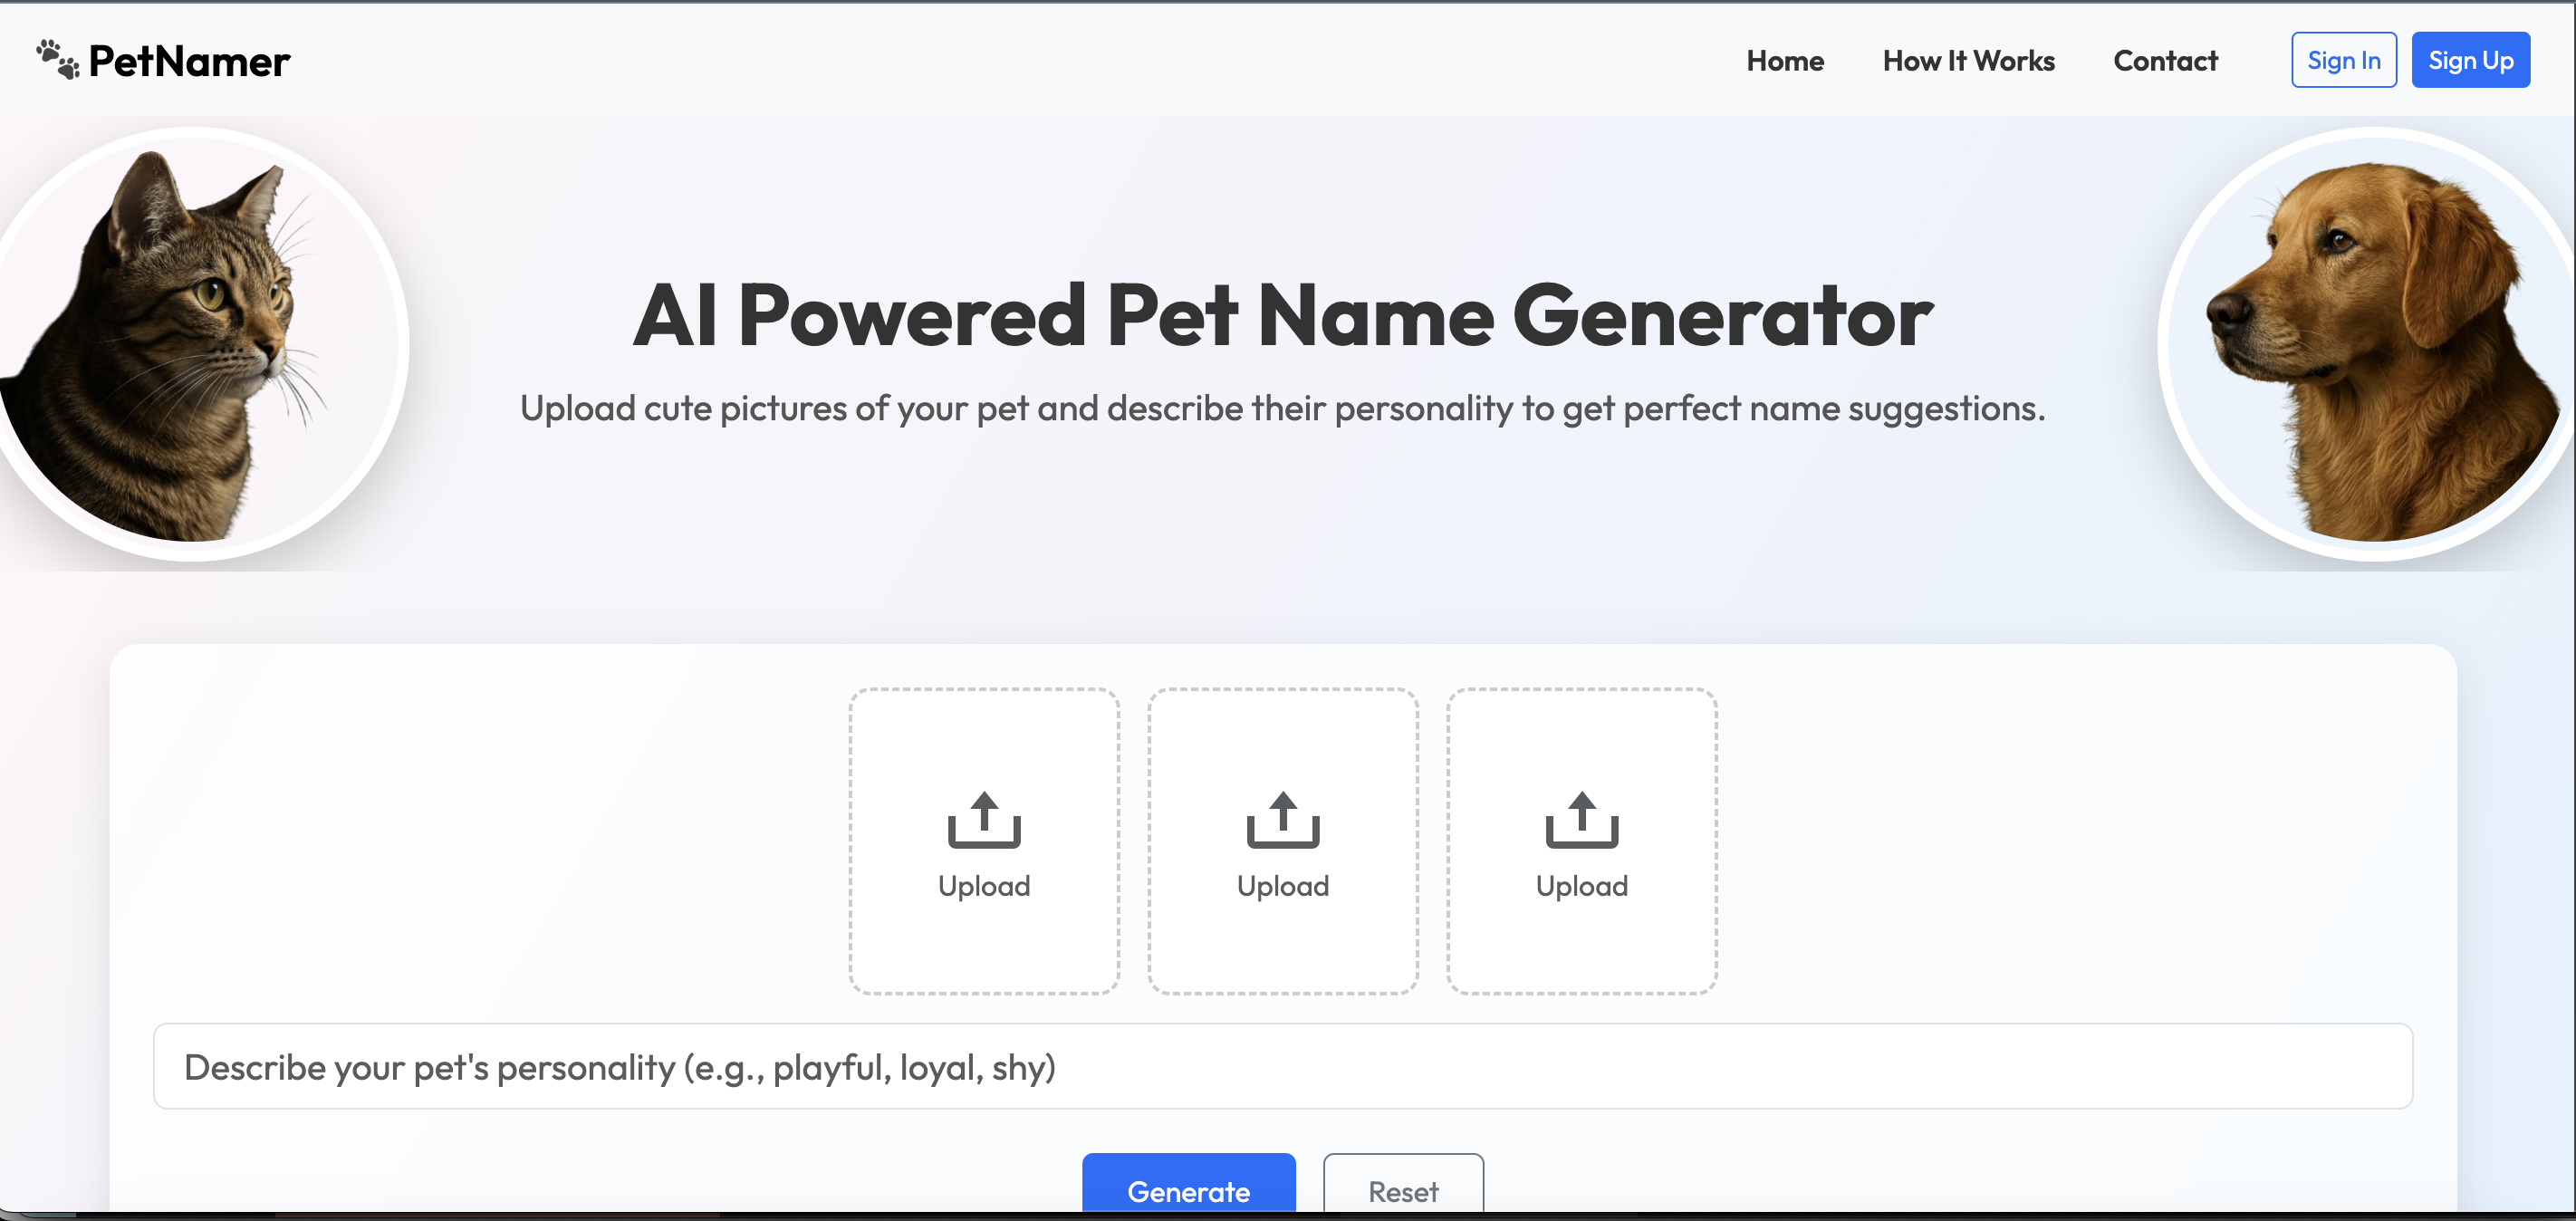Click the Sign In button
Screen dimensions: 2576x1221
pyautogui.click(x=2343, y=59)
